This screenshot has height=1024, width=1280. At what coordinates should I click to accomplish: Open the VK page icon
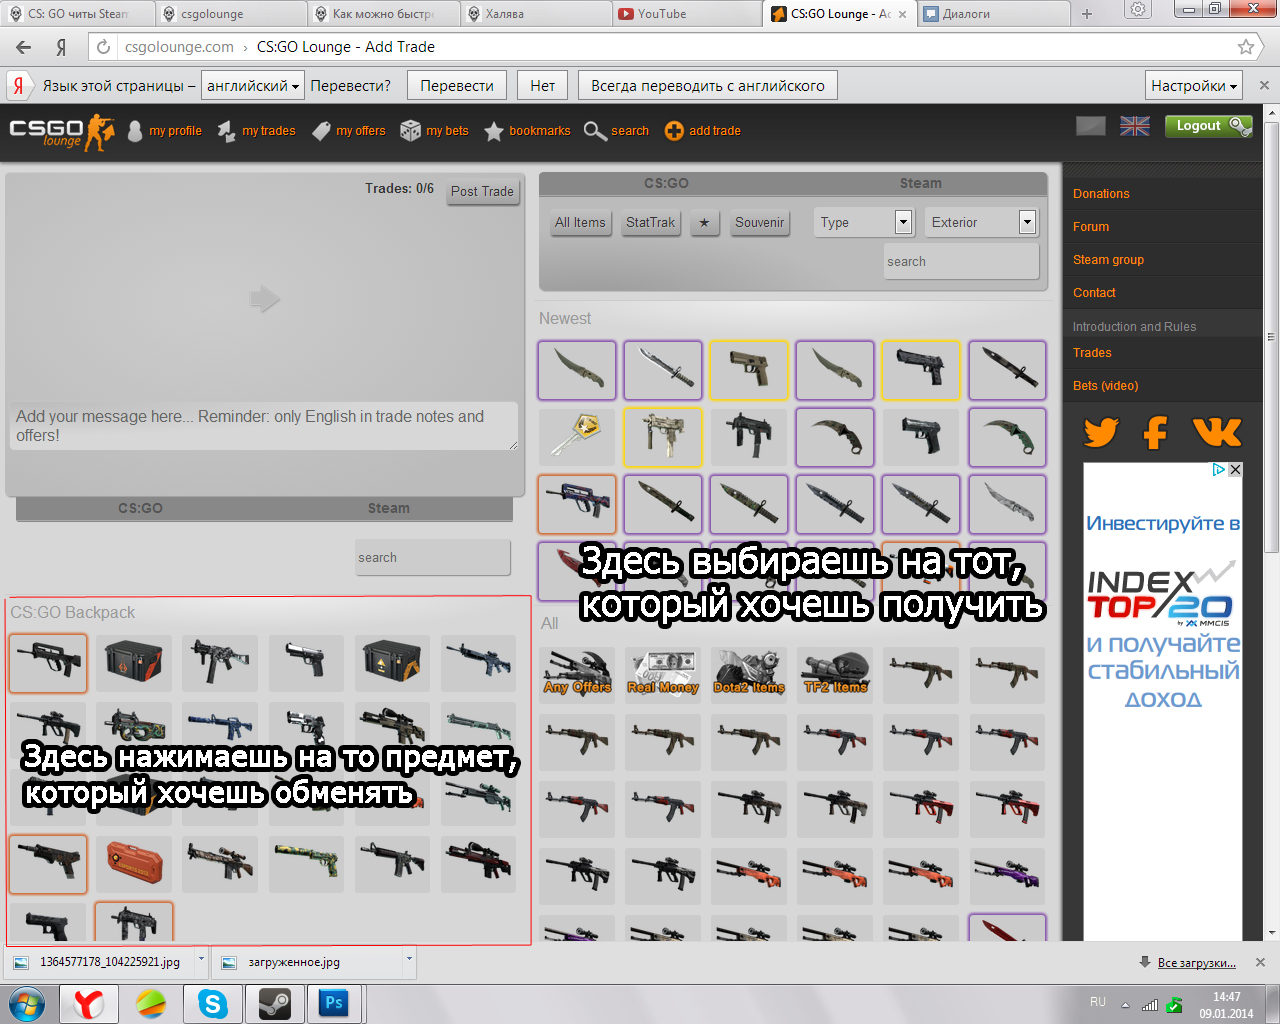click(1217, 432)
